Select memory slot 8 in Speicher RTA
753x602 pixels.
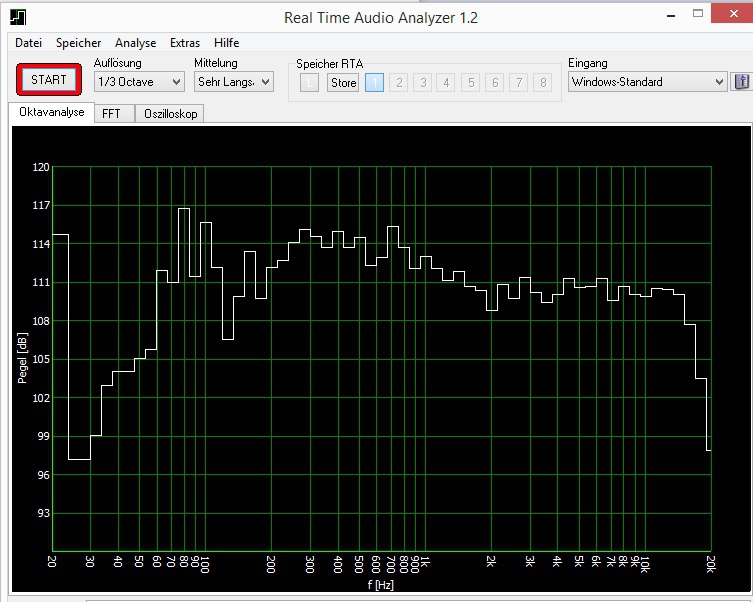tap(543, 82)
